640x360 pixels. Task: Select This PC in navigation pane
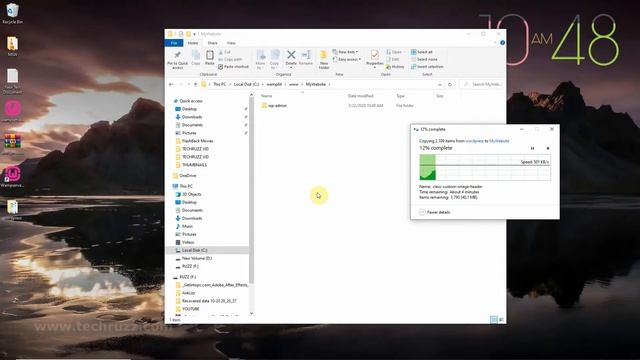186,186
